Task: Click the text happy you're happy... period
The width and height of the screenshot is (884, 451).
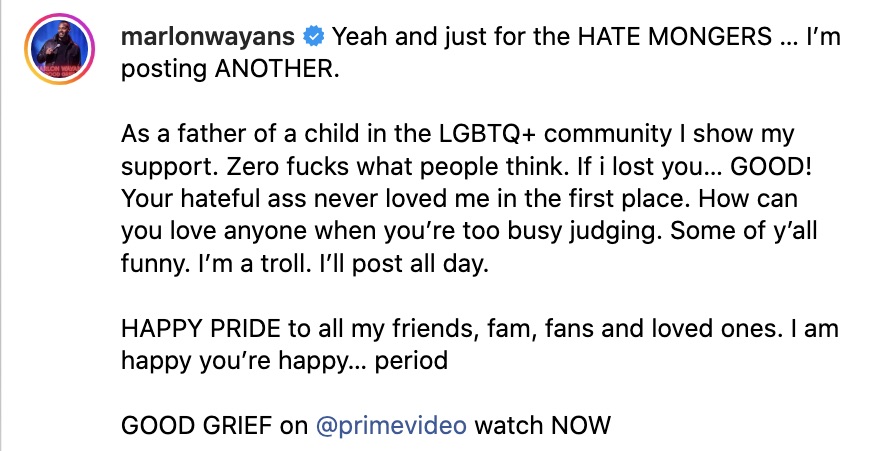Action: [284, 361]
